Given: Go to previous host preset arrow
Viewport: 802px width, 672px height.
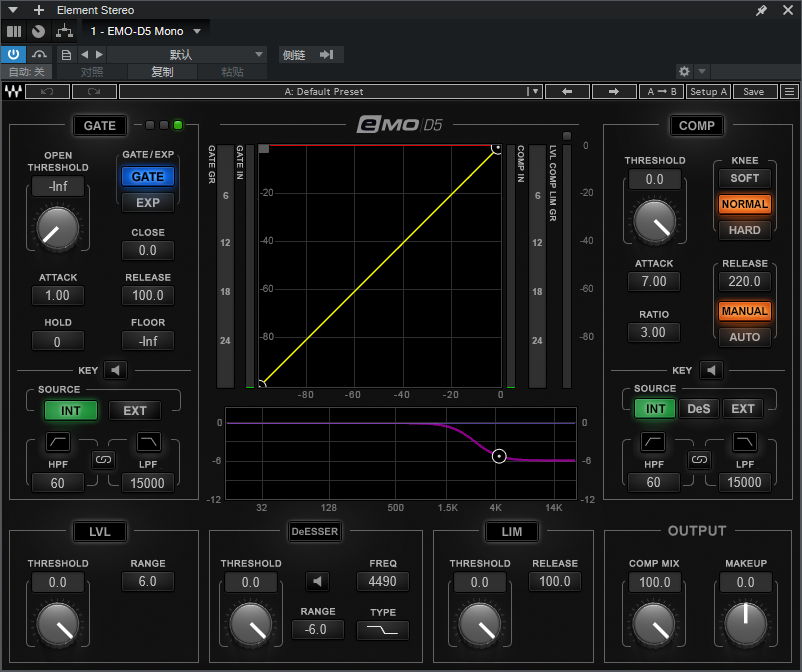Looking at the screenshot, I should (84, 54).
